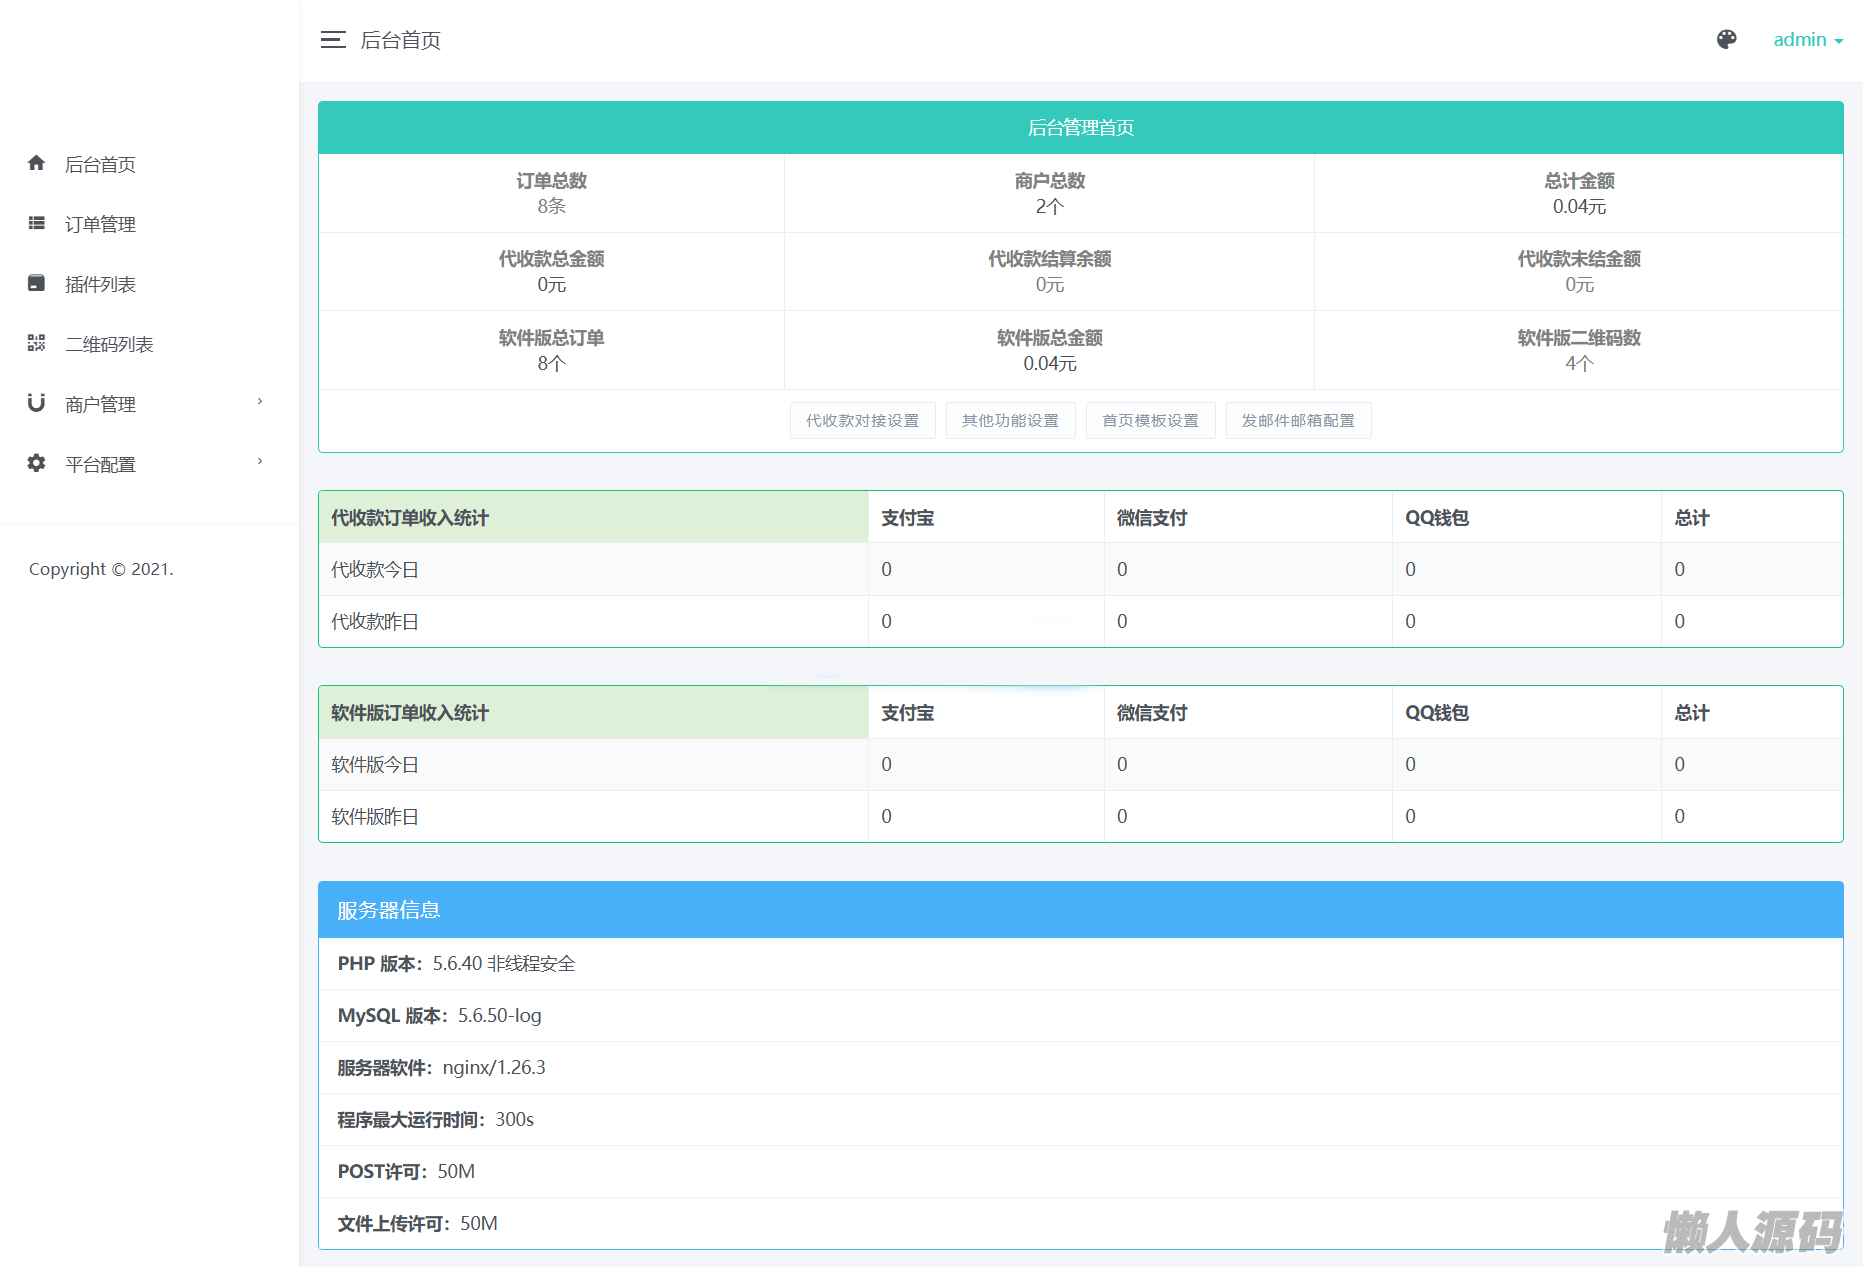The height and width of the screenshot is (1267, 1863).
Task: Open 订单管理 in the sidebar
Action: tap(100, 224)
